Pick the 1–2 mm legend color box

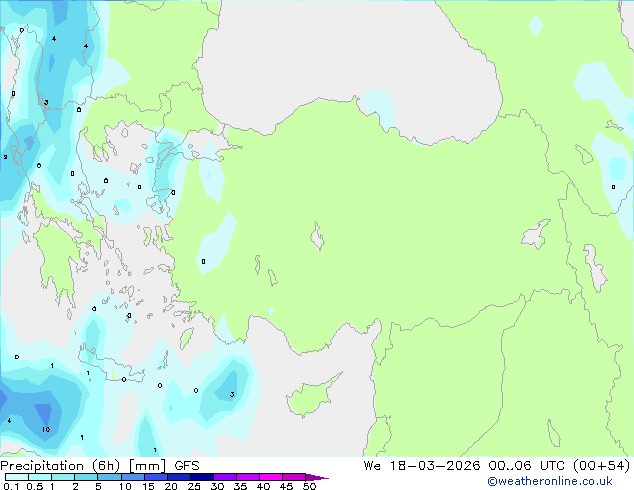pyautogui.click(x=63, y=477)
